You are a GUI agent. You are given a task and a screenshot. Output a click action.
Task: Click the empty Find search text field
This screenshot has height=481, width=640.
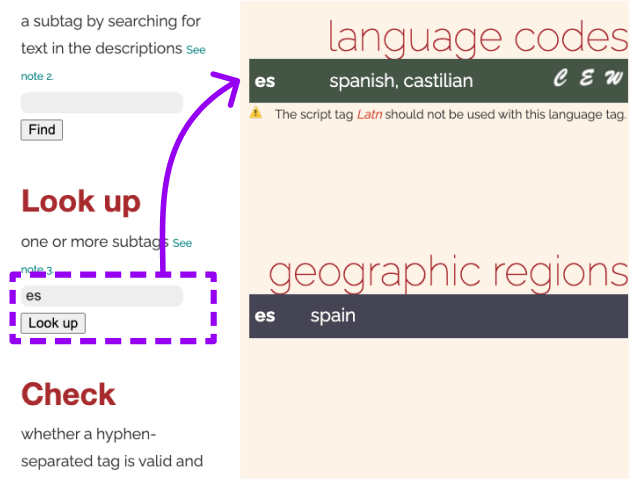click(102, 102)
